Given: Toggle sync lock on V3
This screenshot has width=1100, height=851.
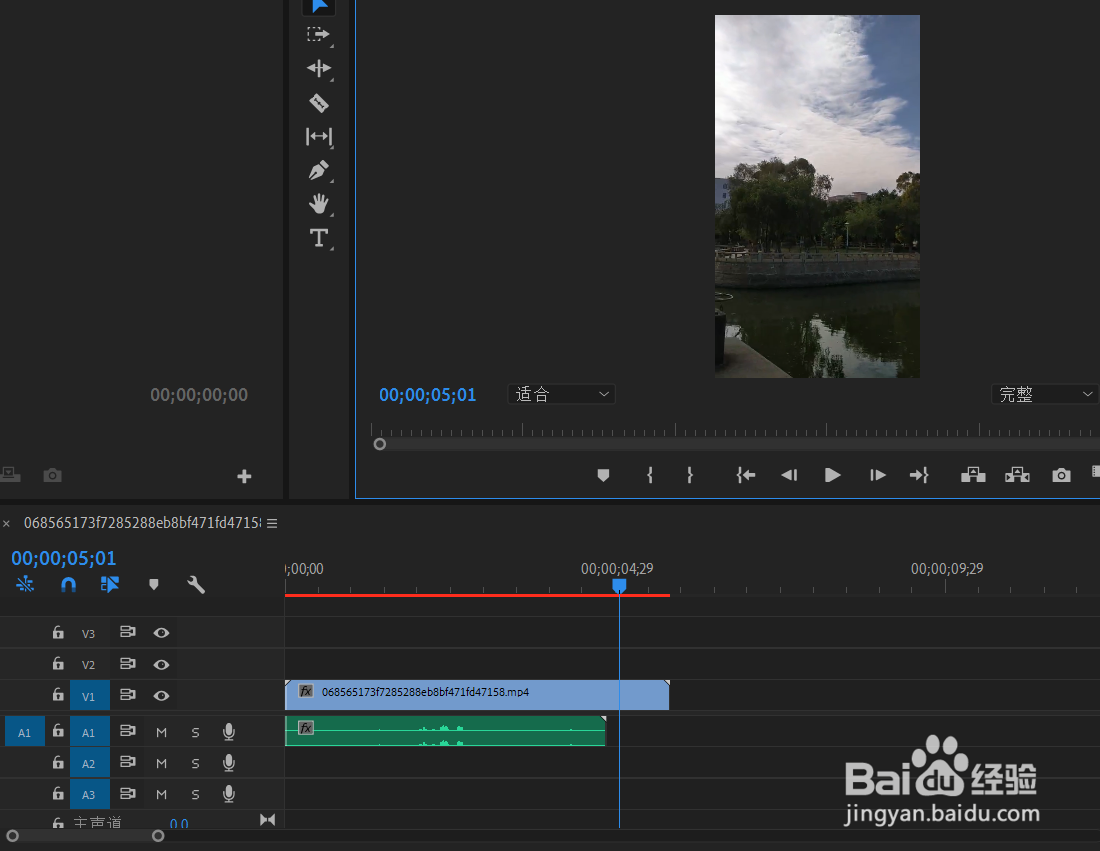Looking at the screenshot, I should point(128,631).
